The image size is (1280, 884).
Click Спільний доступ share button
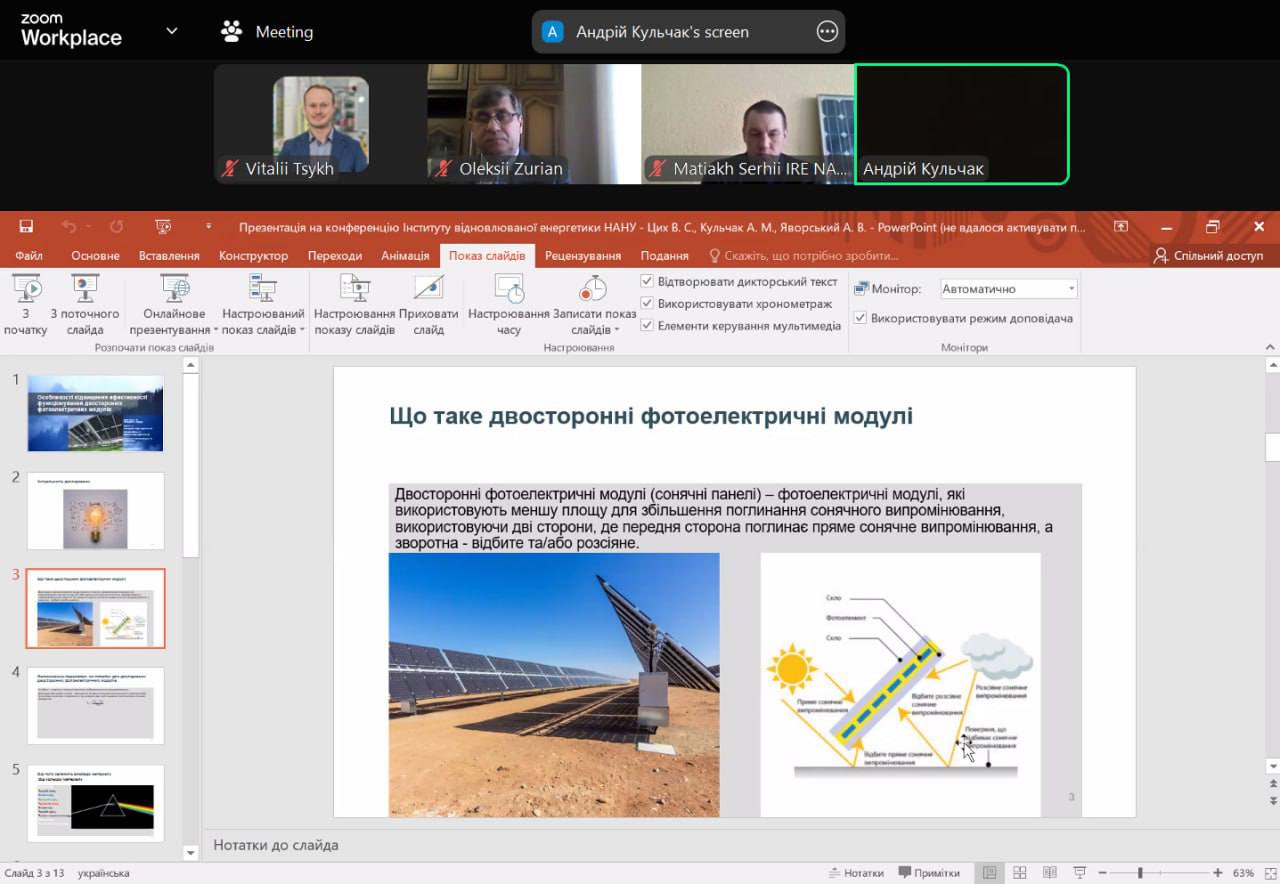pos(1208,256)
